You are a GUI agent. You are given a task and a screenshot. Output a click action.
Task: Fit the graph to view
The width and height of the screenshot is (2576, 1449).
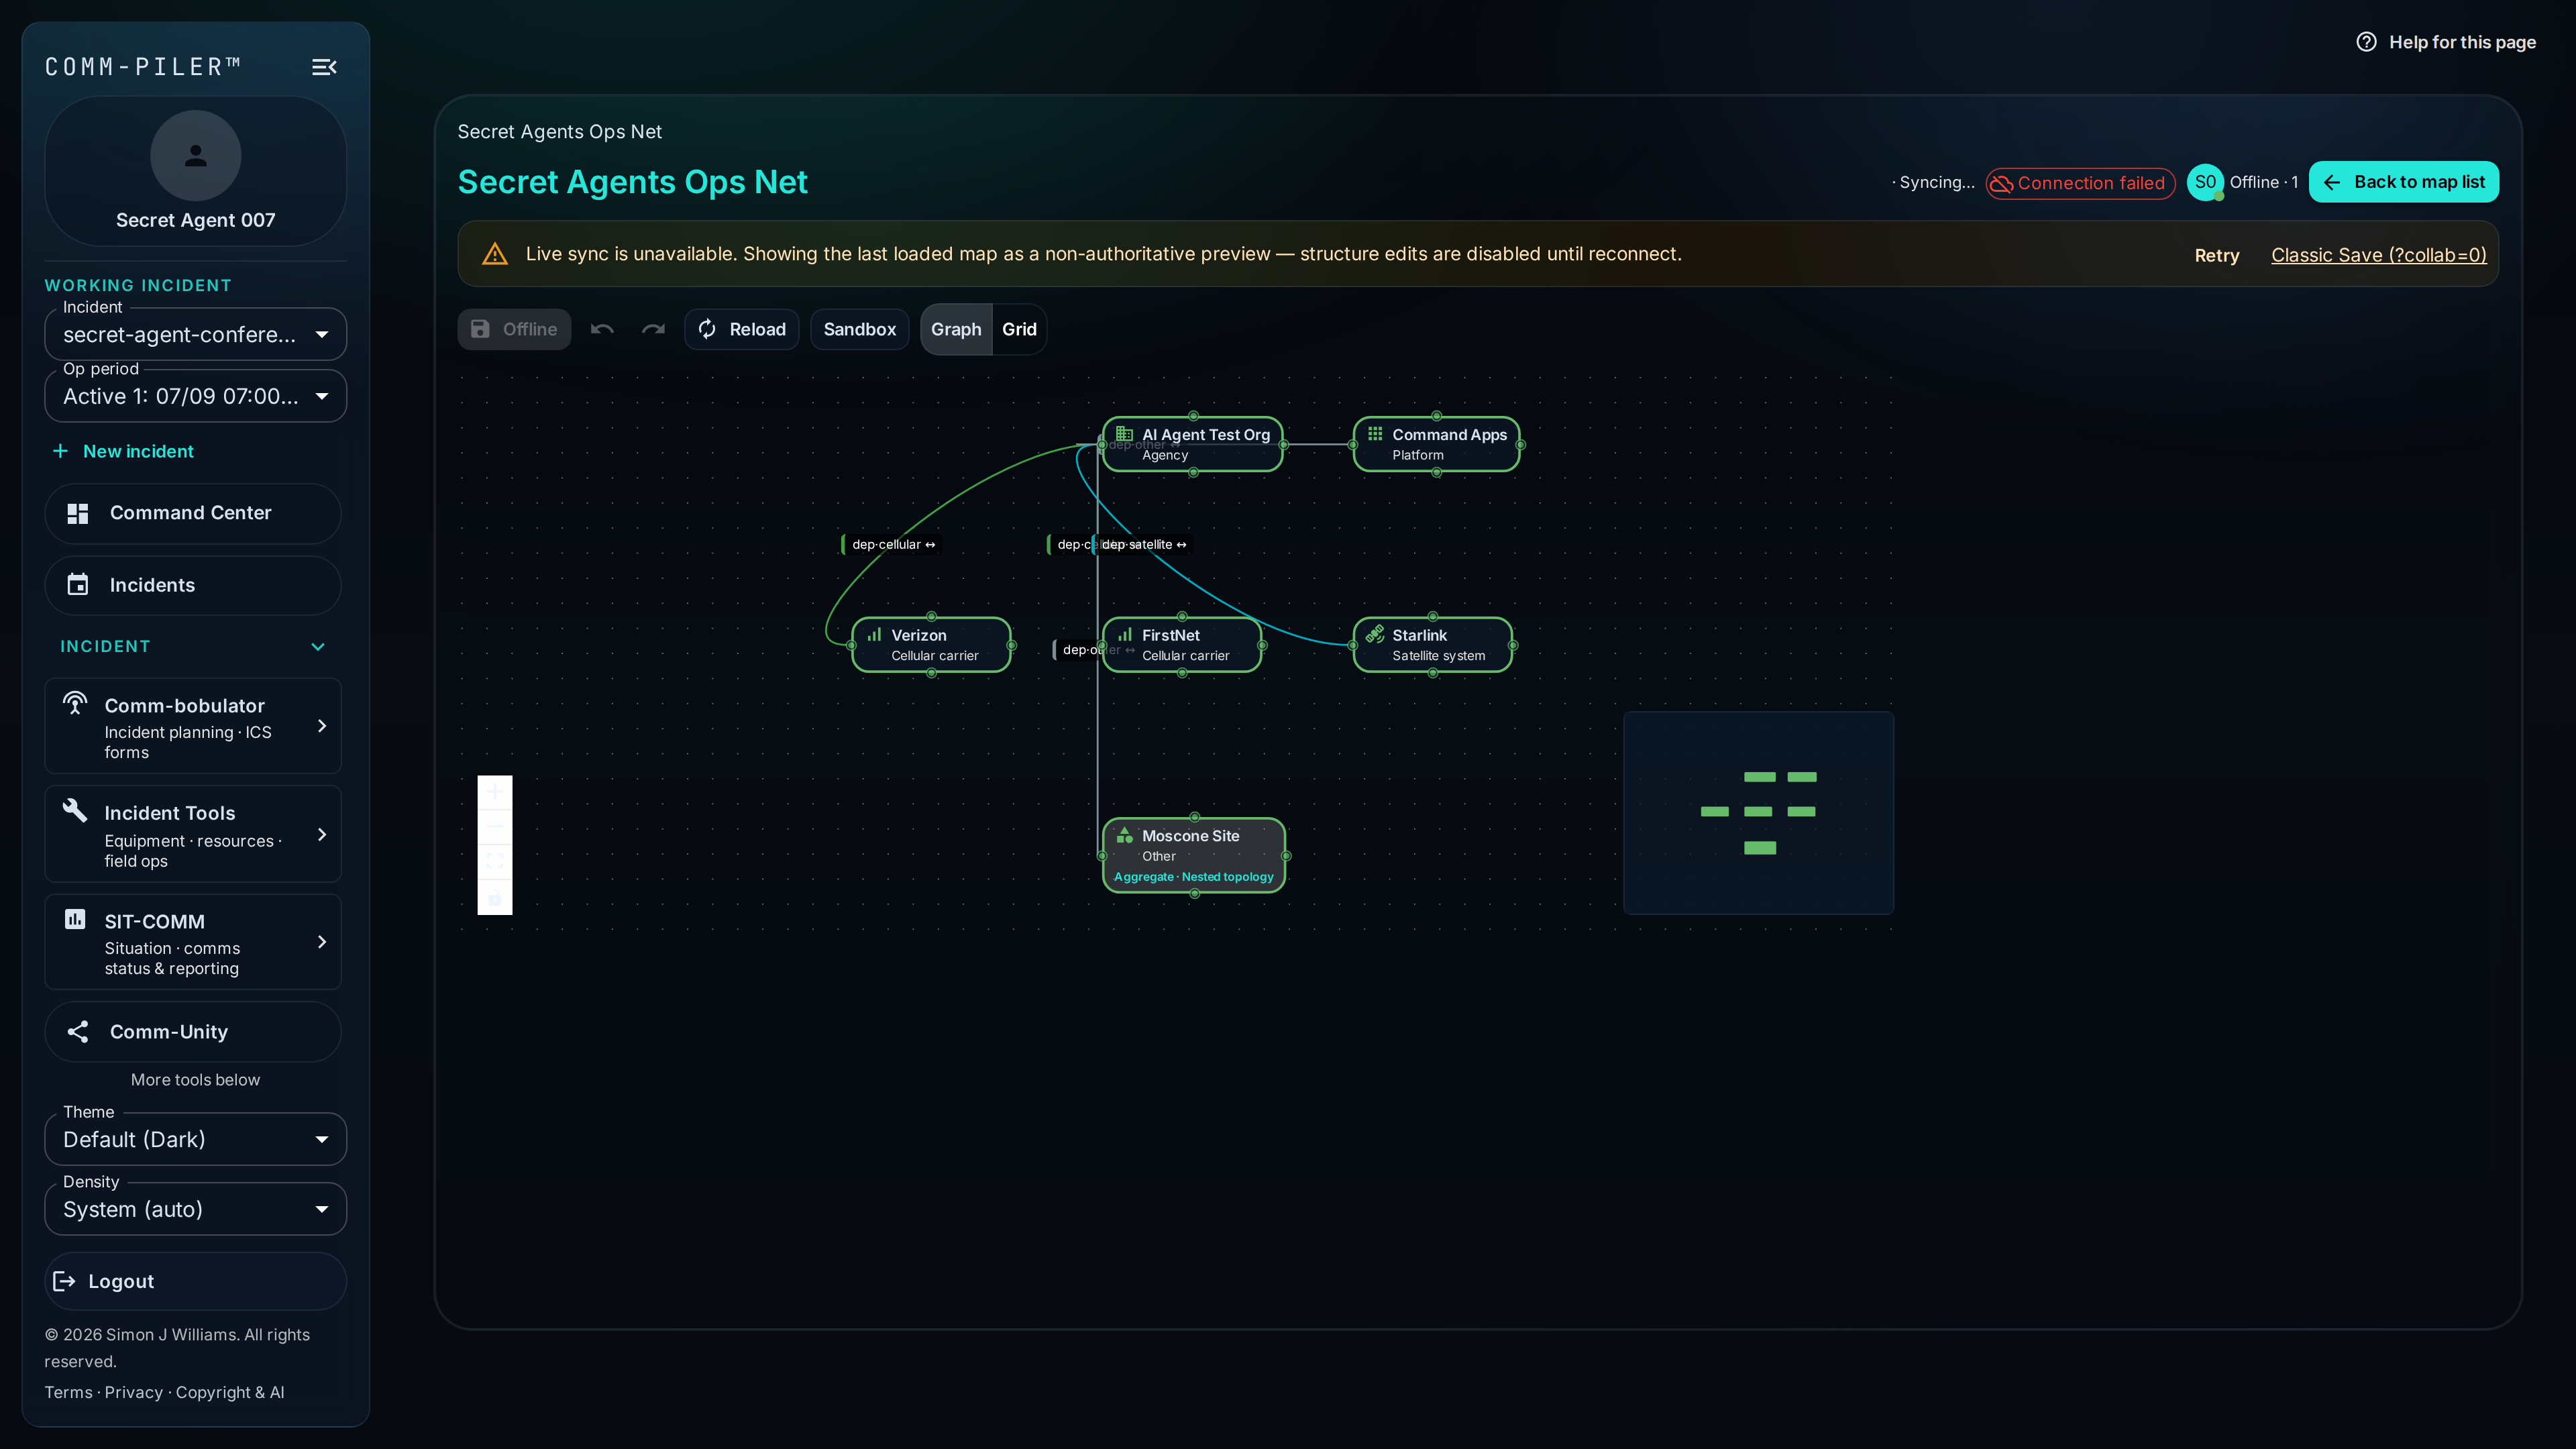coord(495,861)
